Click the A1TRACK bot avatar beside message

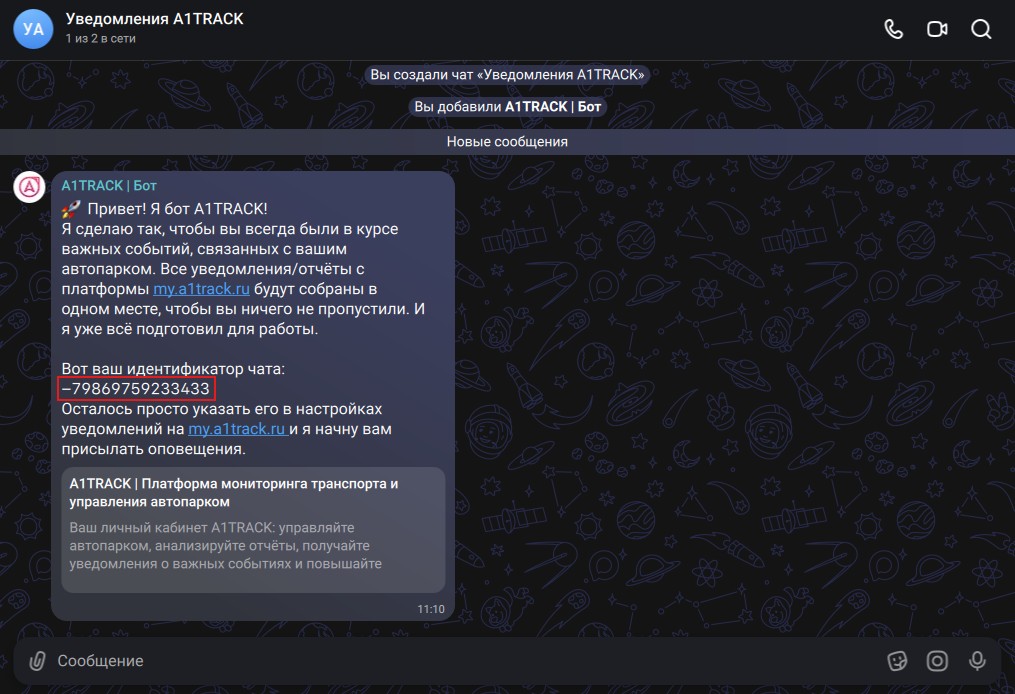coord(29,187)
